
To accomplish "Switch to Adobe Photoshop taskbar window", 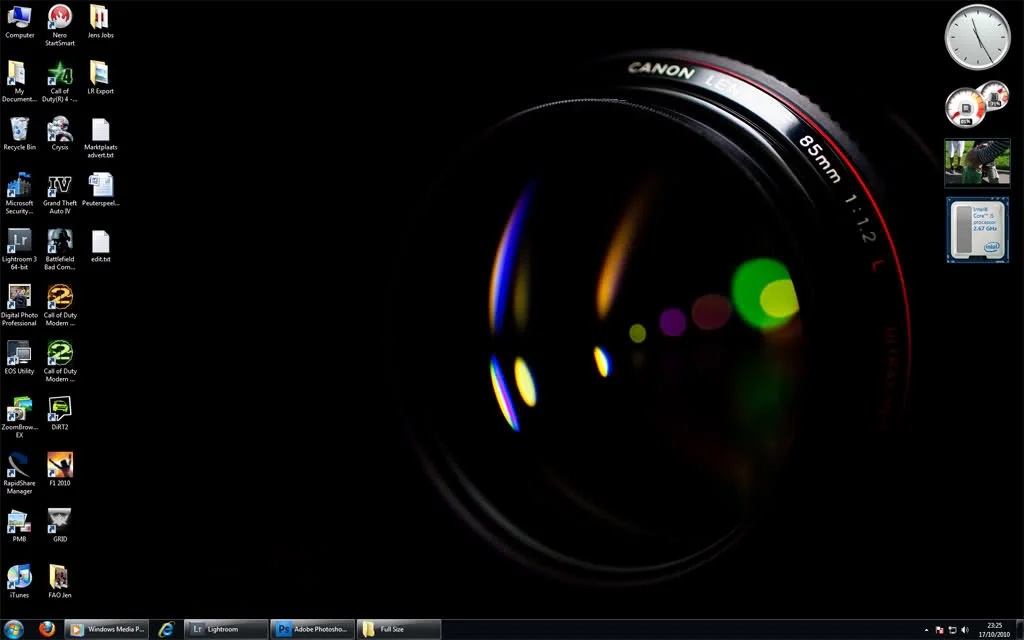I will coord(312,630).
